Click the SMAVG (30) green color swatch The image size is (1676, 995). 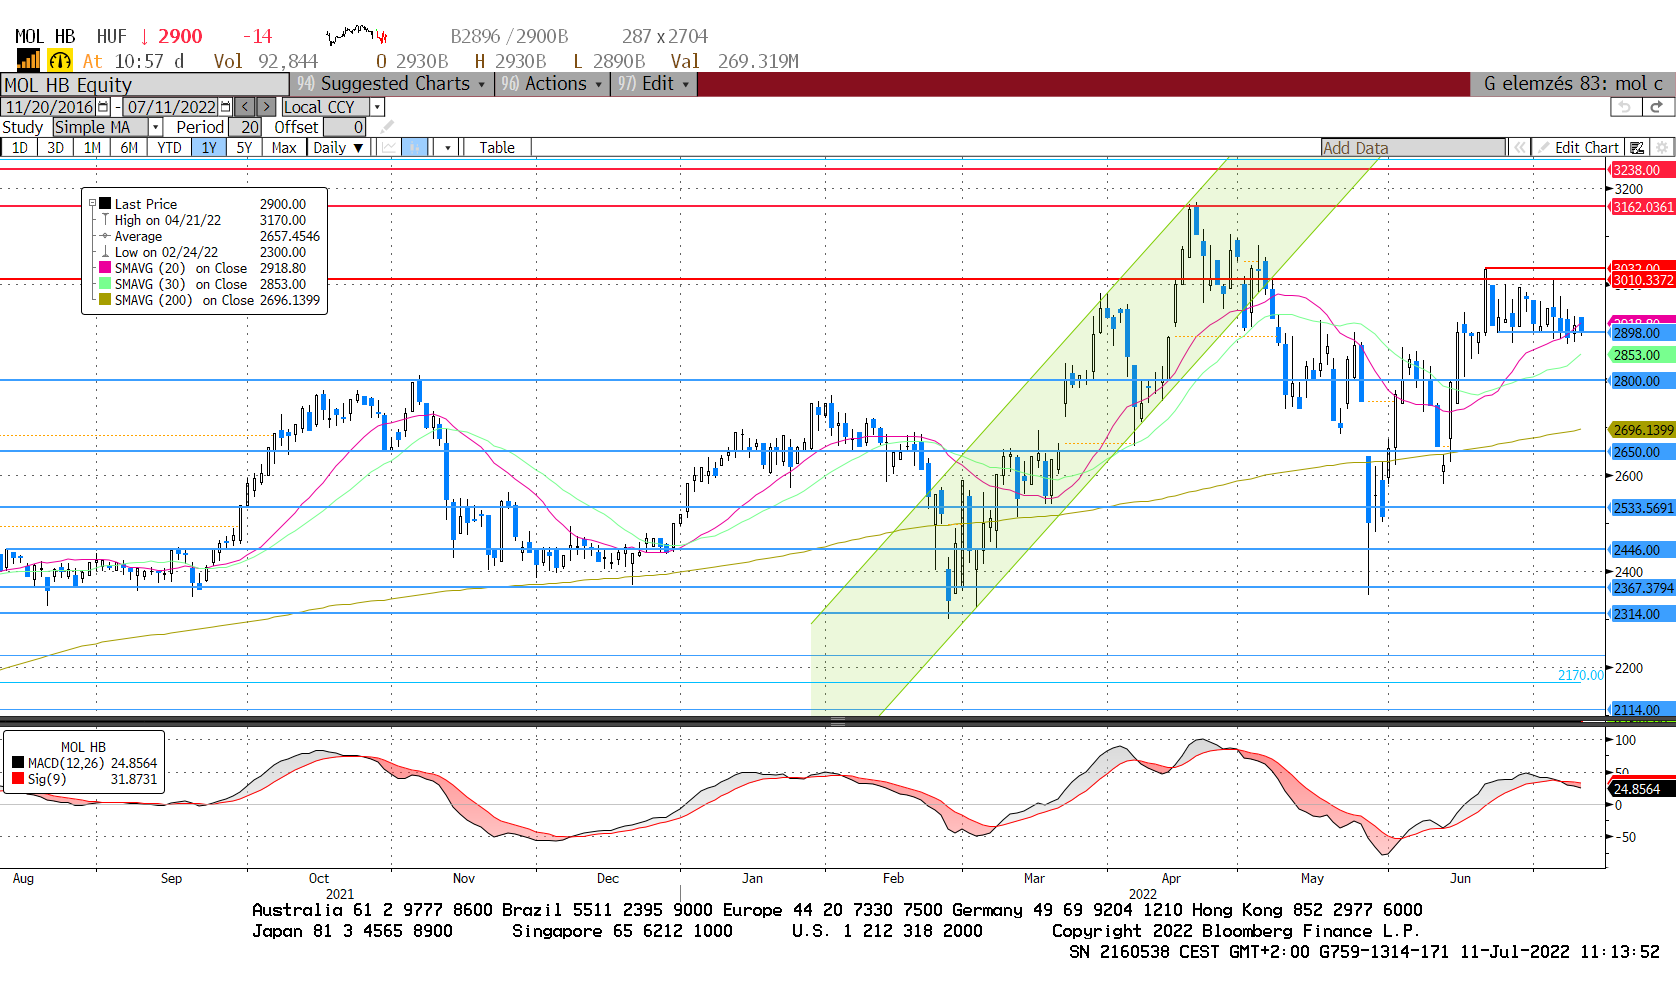[105, 284]
